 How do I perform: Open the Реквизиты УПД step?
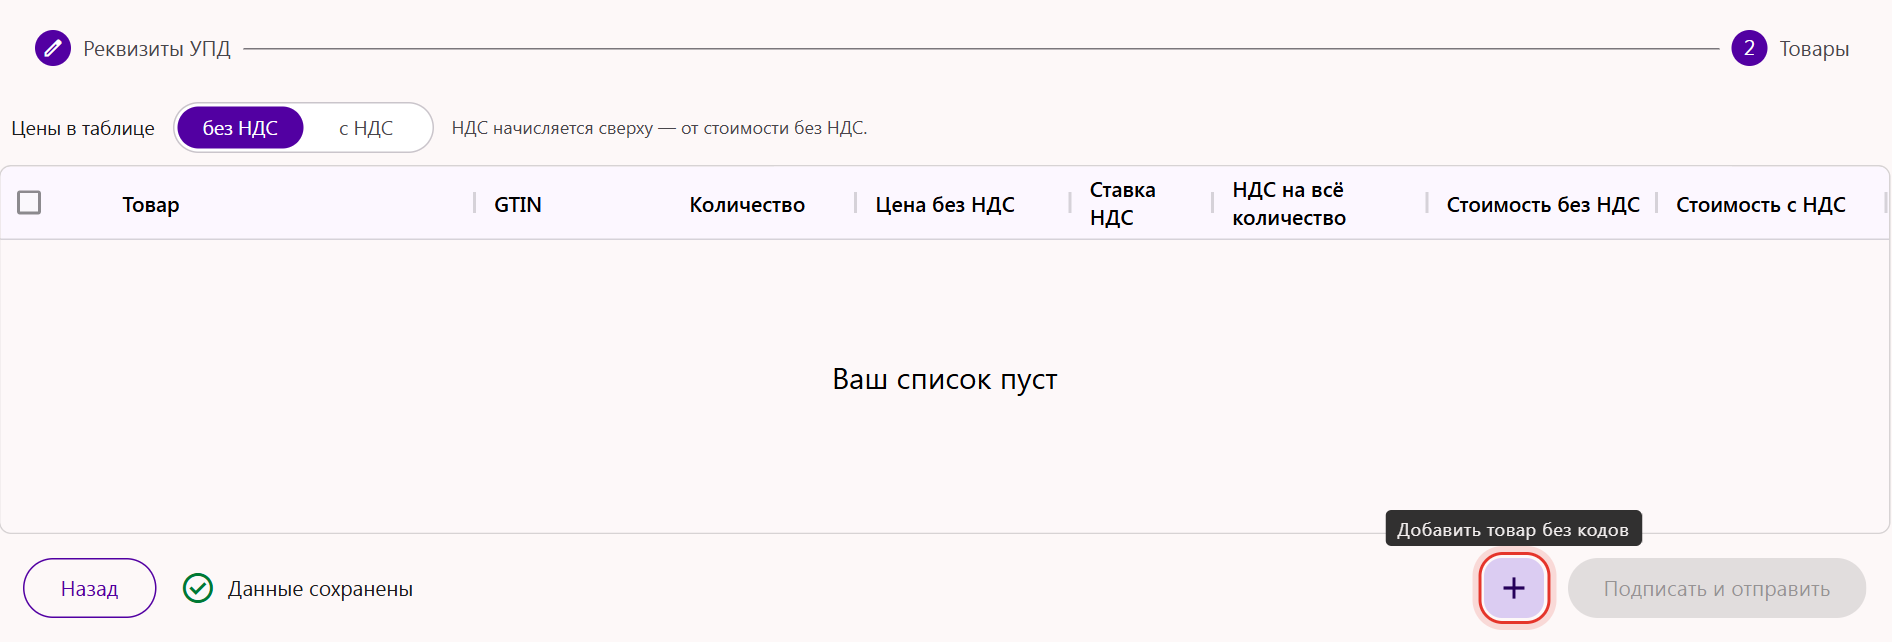[157, 48]
